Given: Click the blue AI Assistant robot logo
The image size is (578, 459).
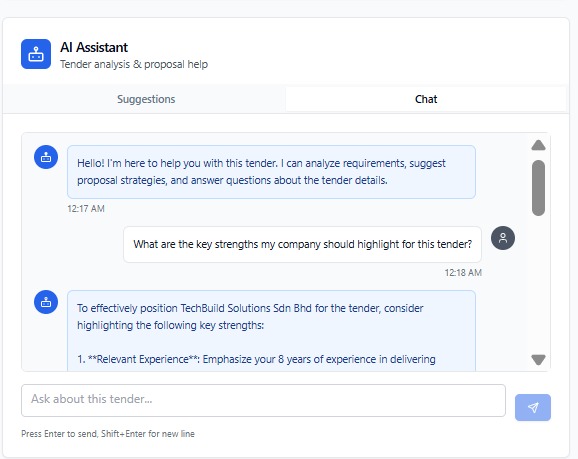Looking at the screenshot, I should [x=36, y=54].
